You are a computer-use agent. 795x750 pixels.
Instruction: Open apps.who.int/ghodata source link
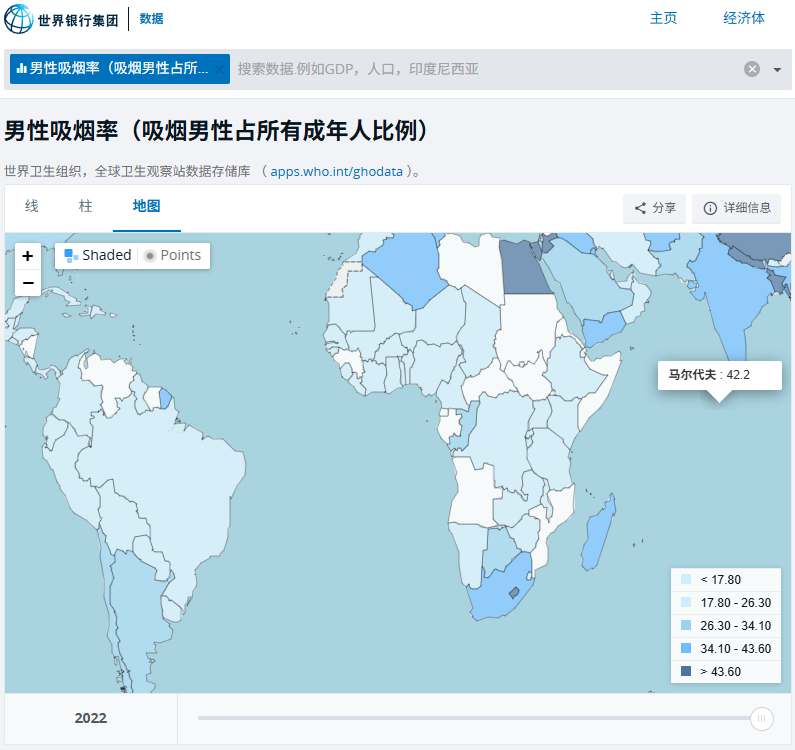point(337,171)
